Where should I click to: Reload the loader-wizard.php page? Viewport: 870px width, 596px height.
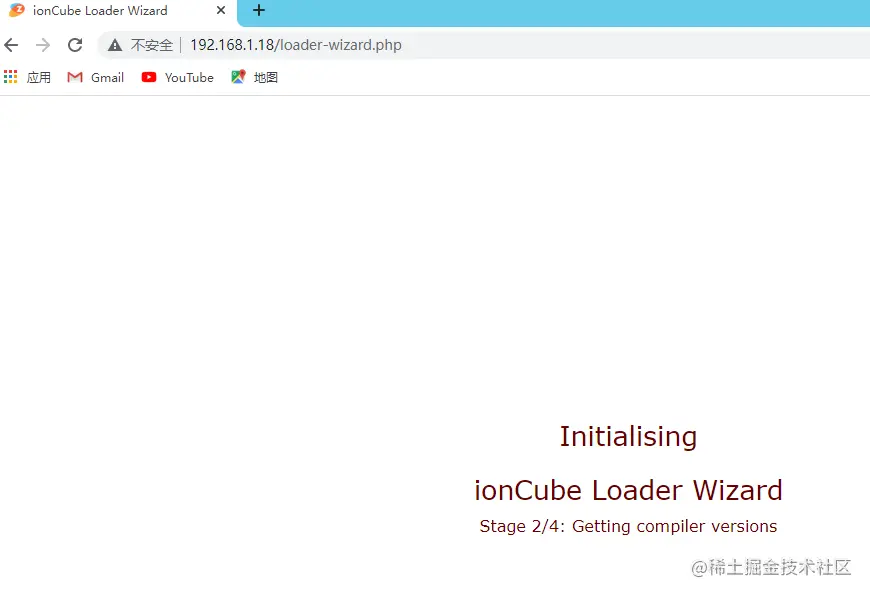tap(75, 45)
